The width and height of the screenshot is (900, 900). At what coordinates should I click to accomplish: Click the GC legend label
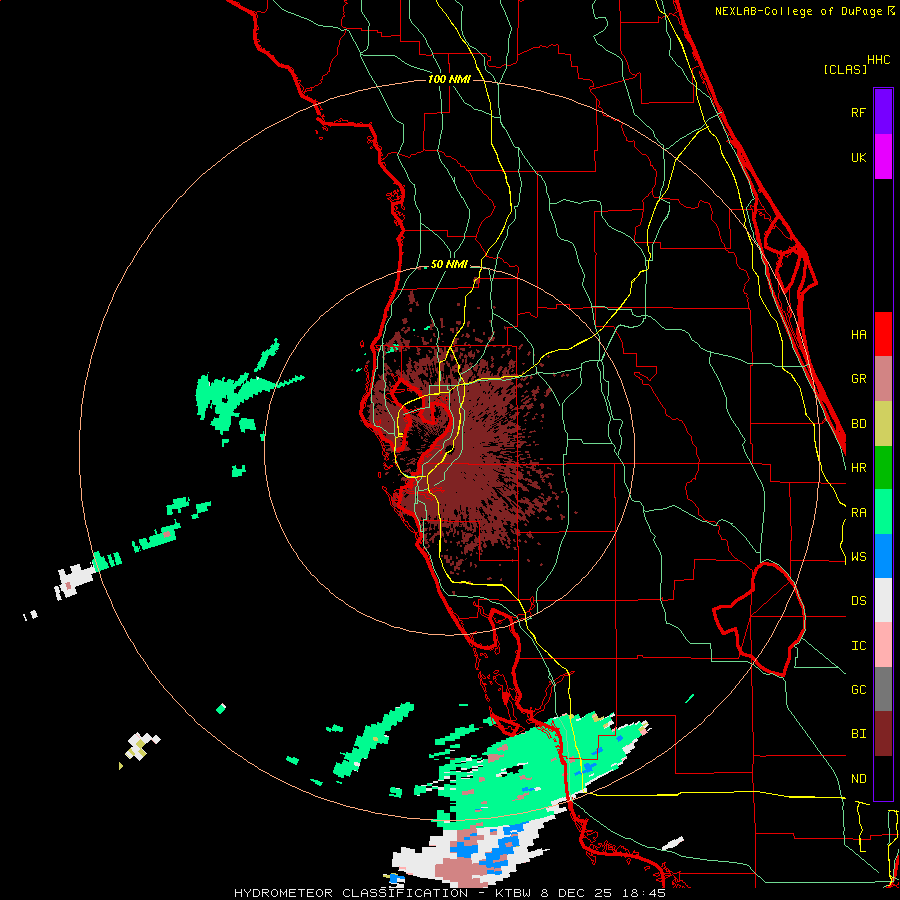click(859, 690)
